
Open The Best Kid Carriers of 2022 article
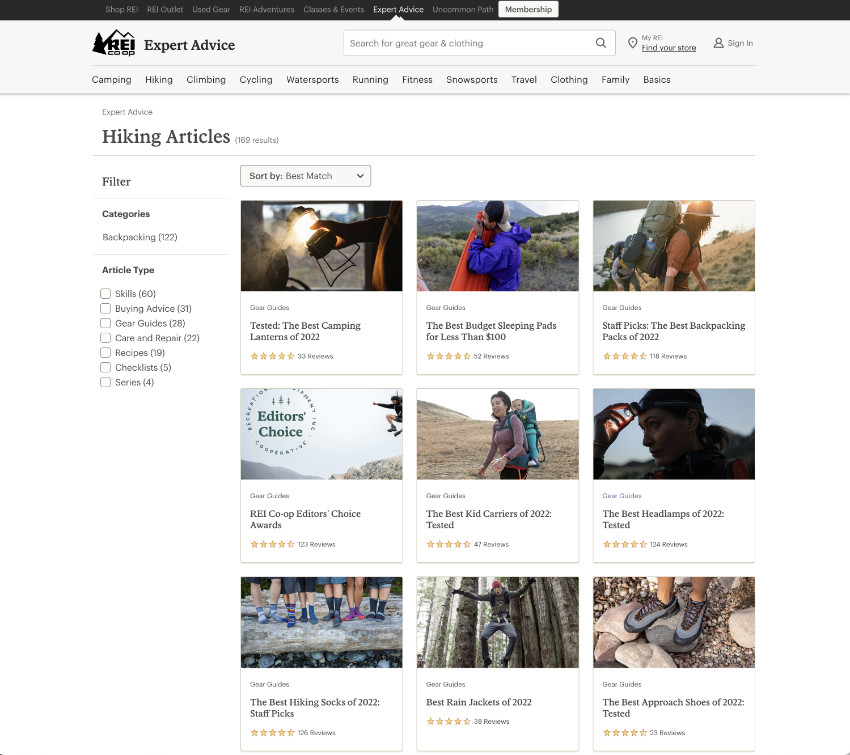point(488,519)
